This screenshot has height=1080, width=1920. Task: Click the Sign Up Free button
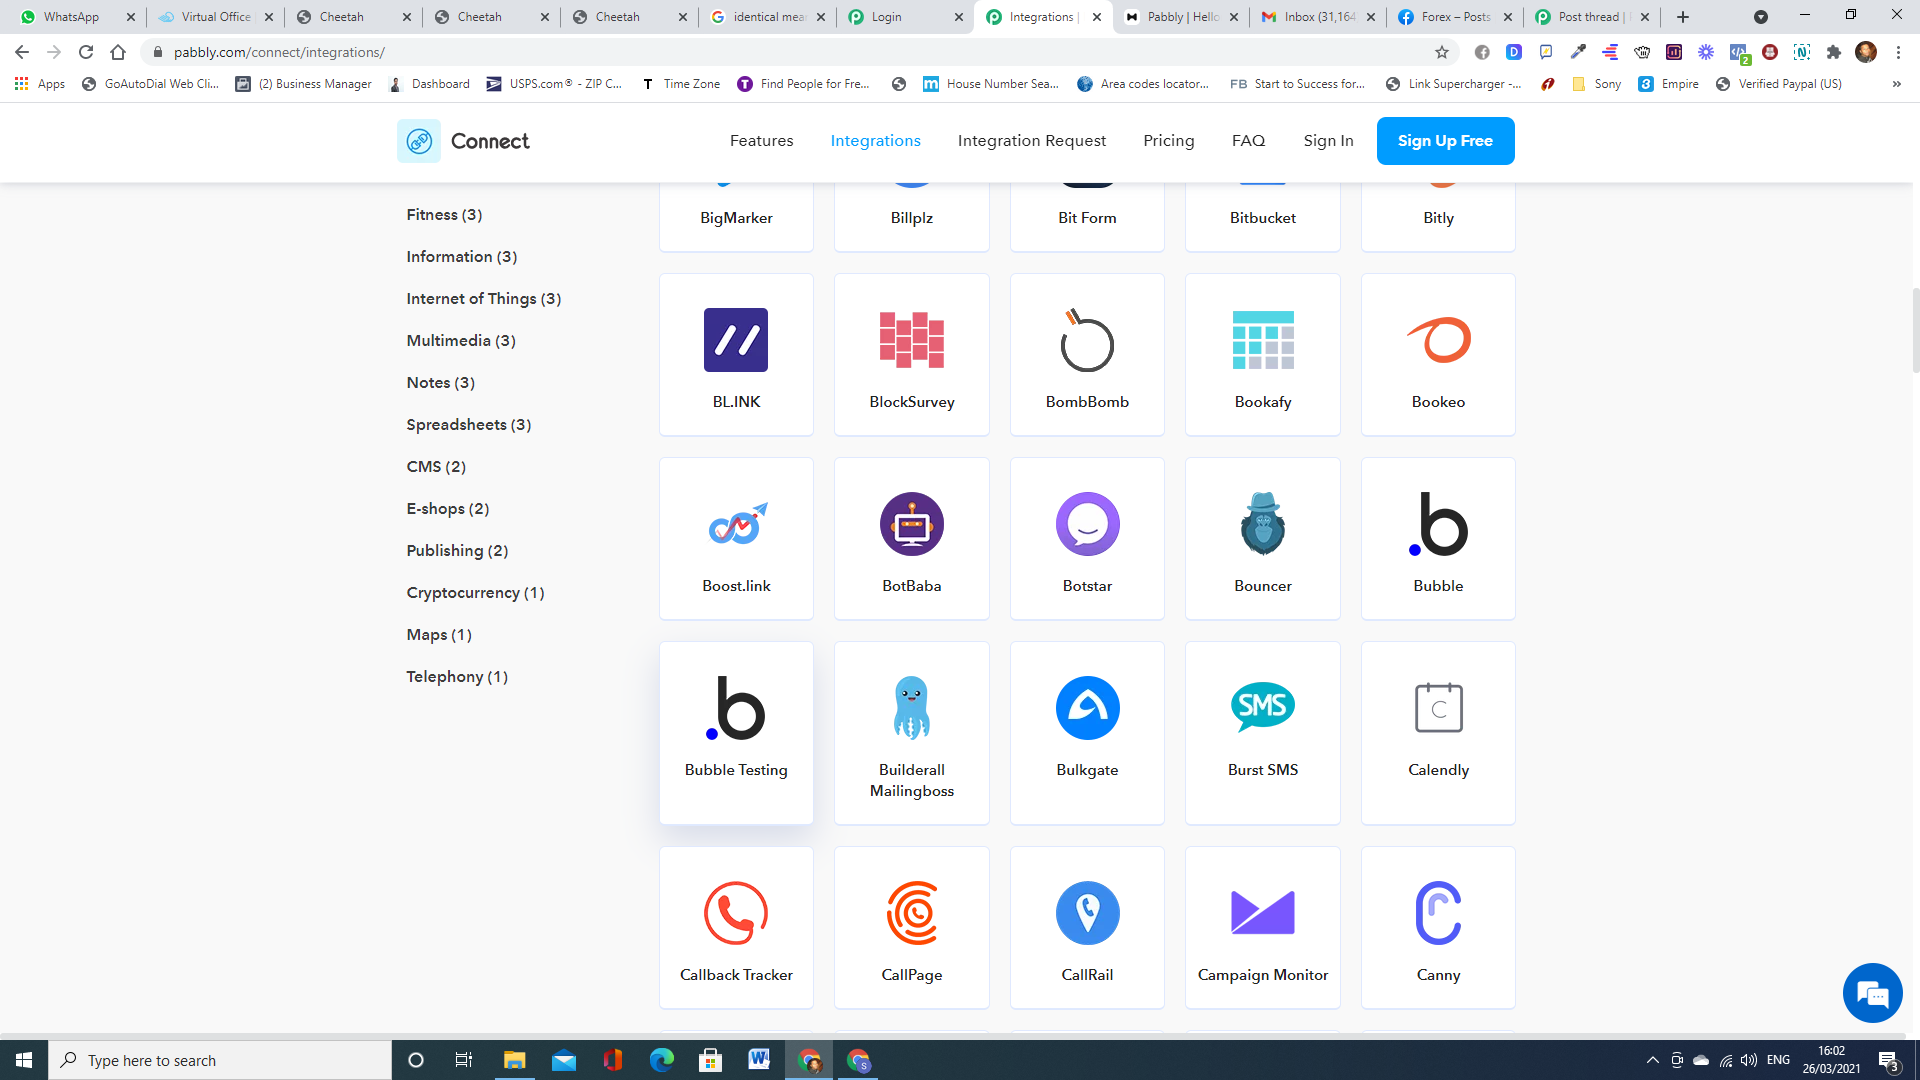1445,141
